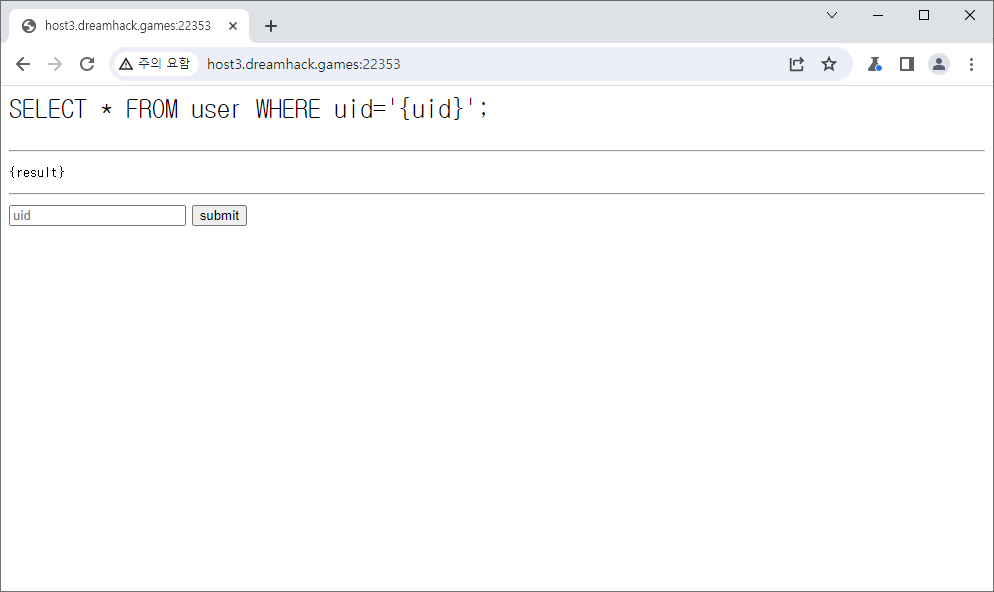
Task: Focus the address bar URL text
Action: 303,64
